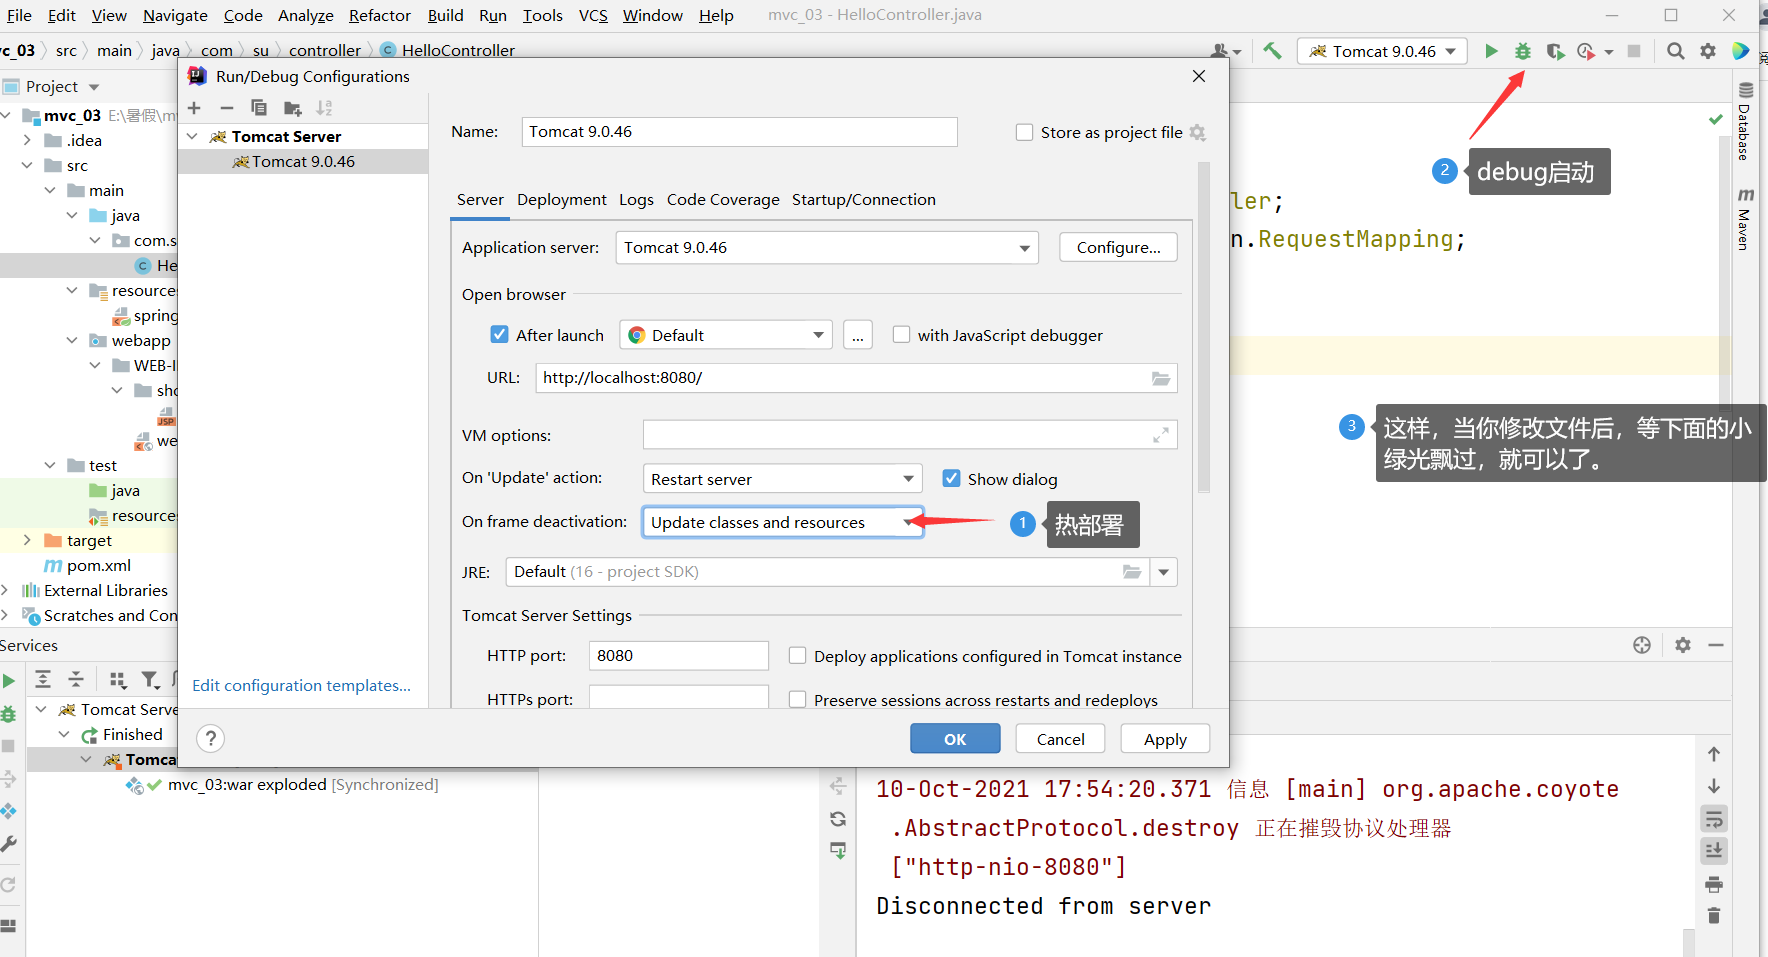Open Search Everywhere magnifier icon
The height and width of the screenshot is (957, 1768).
tap(1676, 51)
